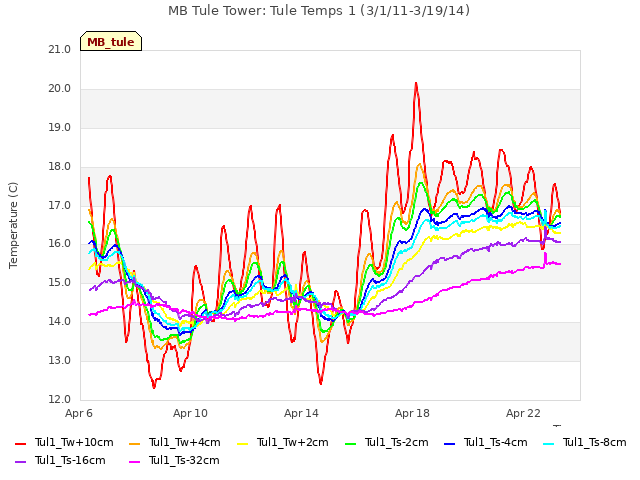Click the 20.0 y-axis tick label
The image size is (640, 480).
click(x=60, y=89)
